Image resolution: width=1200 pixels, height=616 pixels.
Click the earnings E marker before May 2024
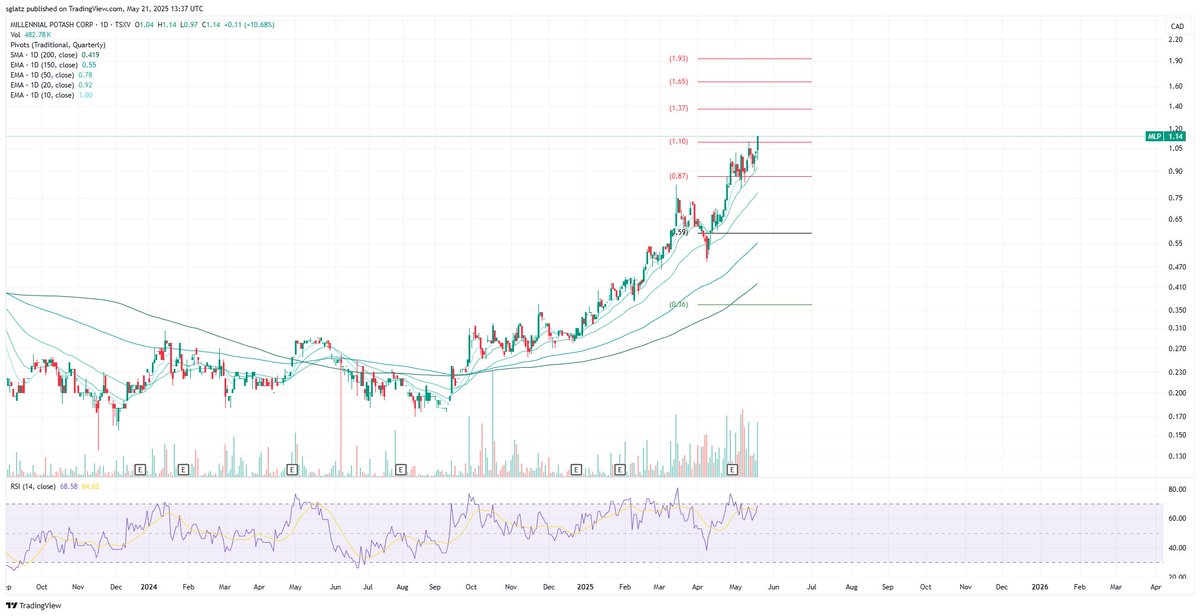pyautogui.click(x=292, y=468)
